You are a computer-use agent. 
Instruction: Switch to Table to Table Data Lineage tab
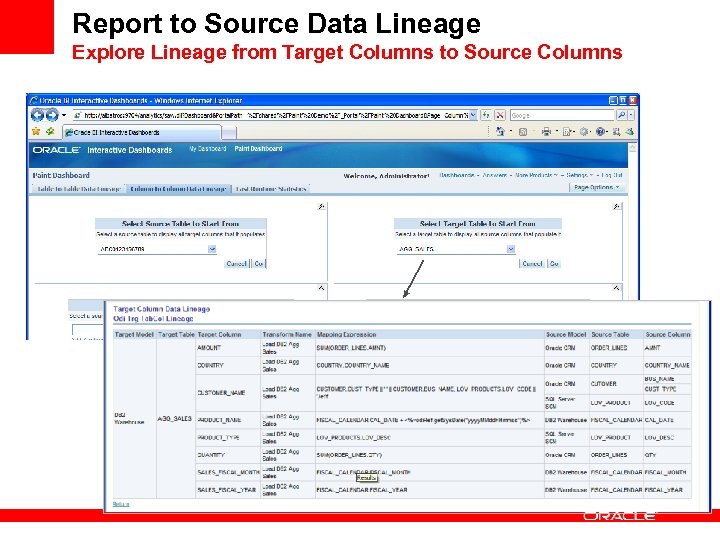point(79,189)
